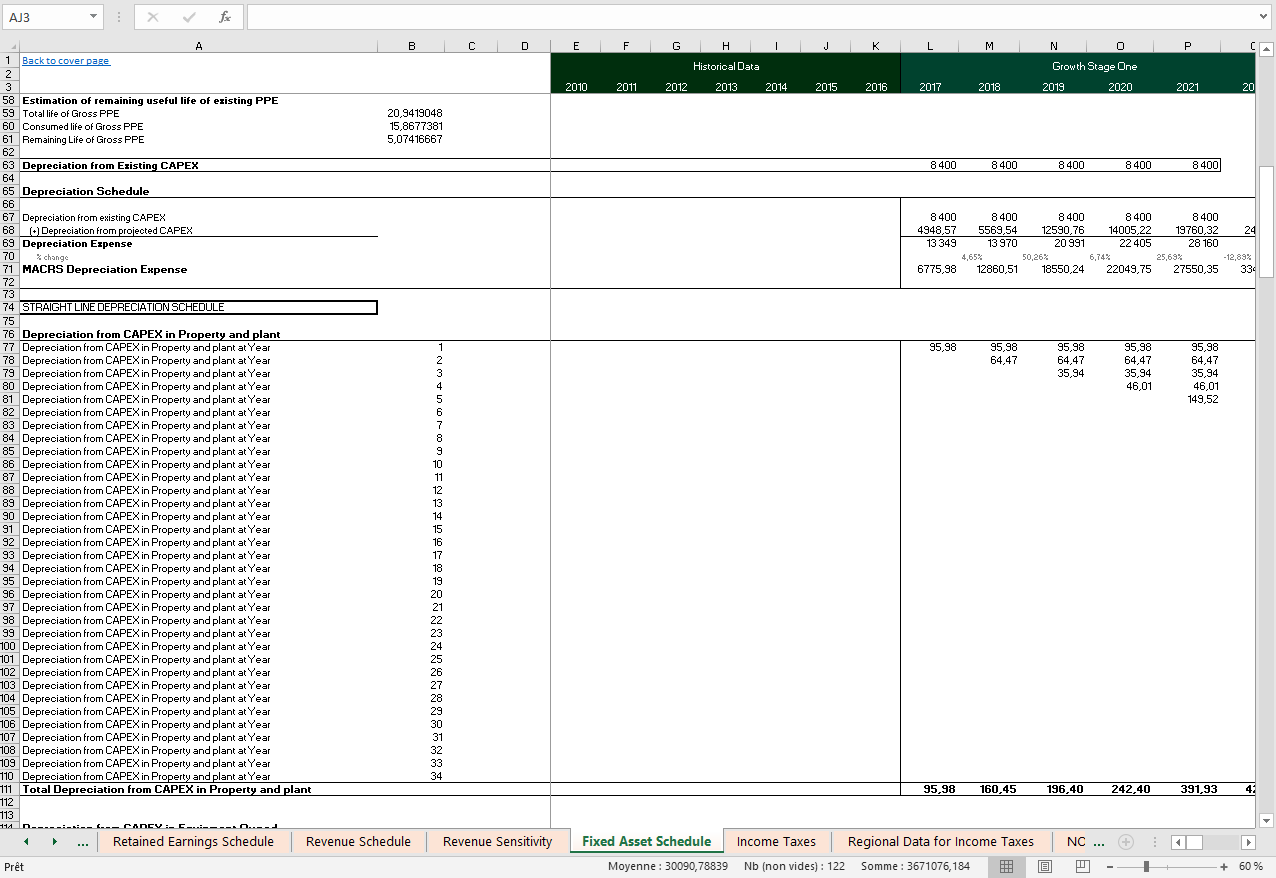Select the MACRS Depreciation Expense label
Image resolution: width=1276 pixels, height=878 pixels.
[105, 269]
